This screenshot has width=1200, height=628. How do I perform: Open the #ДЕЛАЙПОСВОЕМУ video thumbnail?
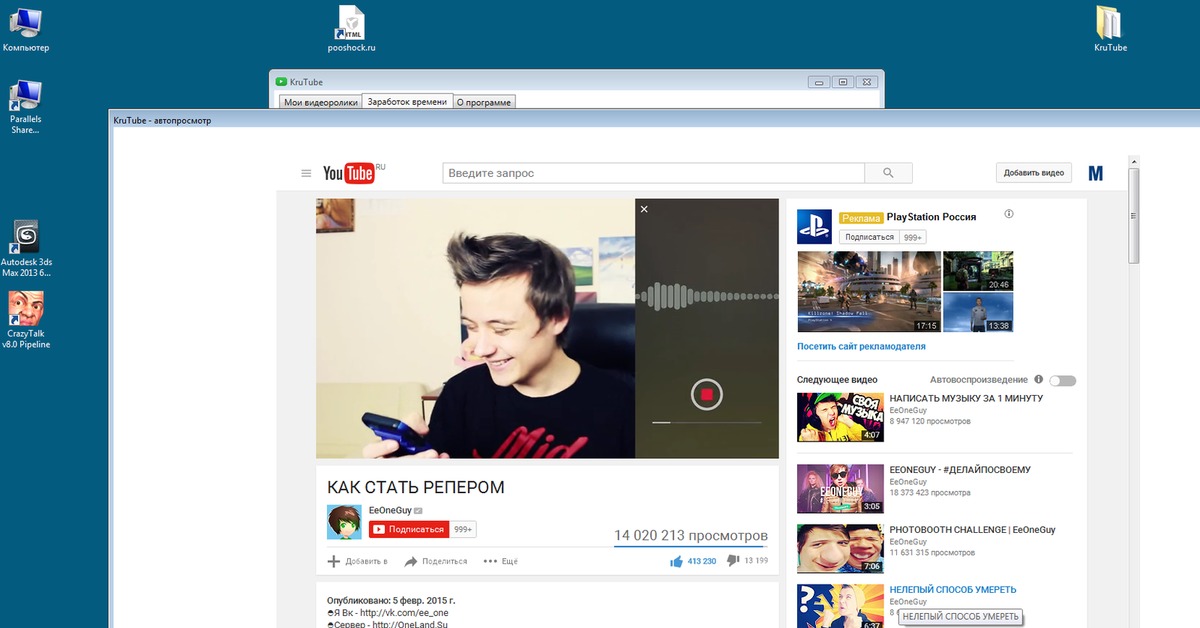[x=840, y=488]
